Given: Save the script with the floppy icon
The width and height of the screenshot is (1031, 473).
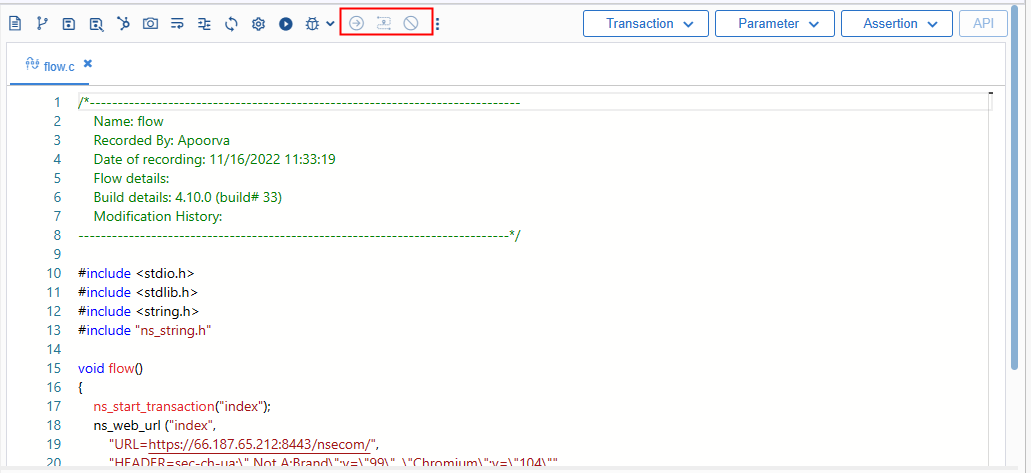Looking at the screenshot, I should pyautogui.click(x=69, y=24).
